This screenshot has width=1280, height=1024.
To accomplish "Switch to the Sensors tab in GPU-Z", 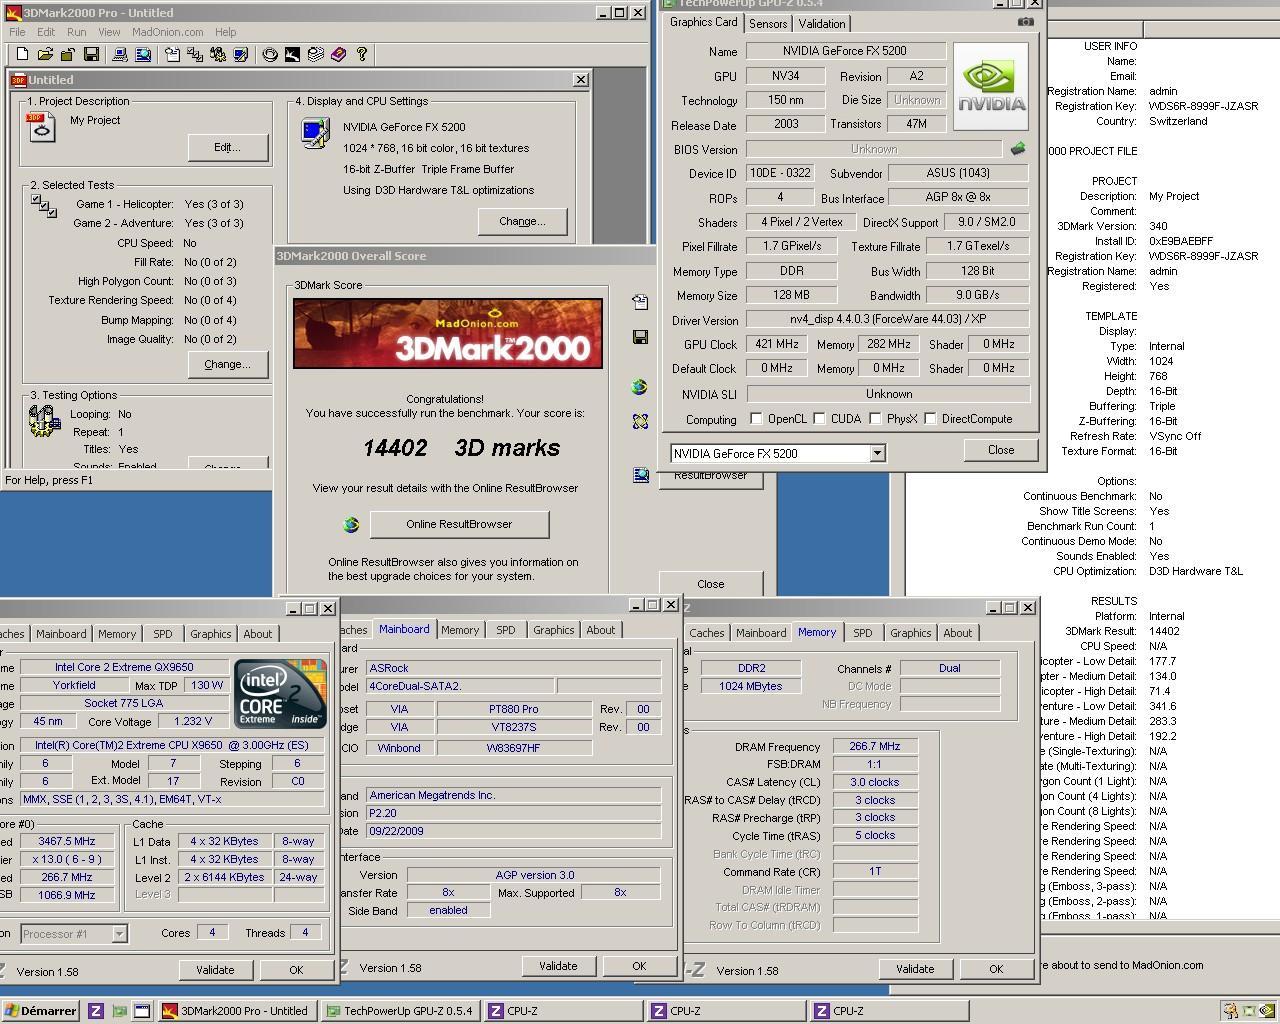I will click(768, 24).
